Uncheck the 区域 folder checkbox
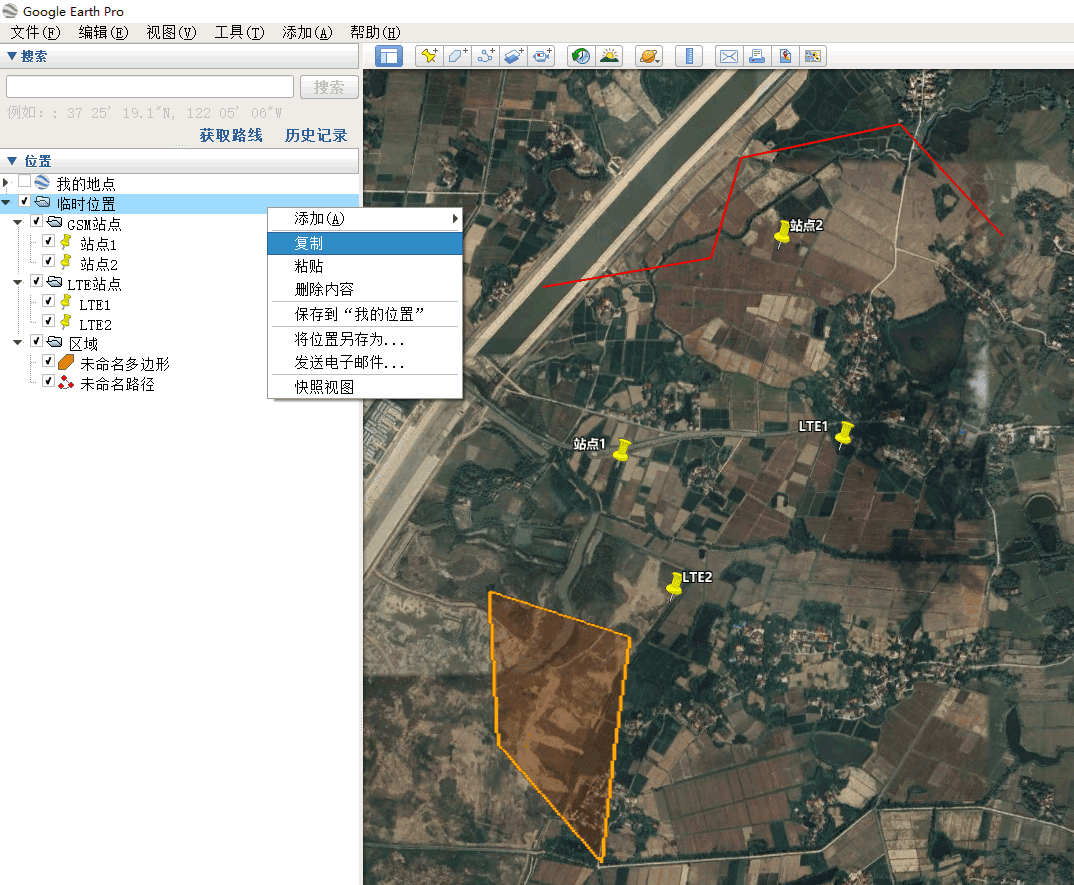Viewport: 1074px width, 885px height. click(37, 341)
